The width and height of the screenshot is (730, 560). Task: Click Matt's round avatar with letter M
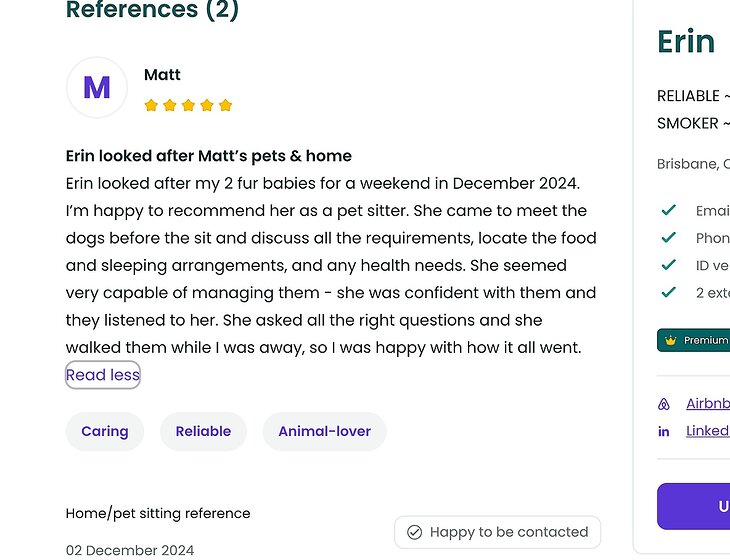tap(96, 88)
